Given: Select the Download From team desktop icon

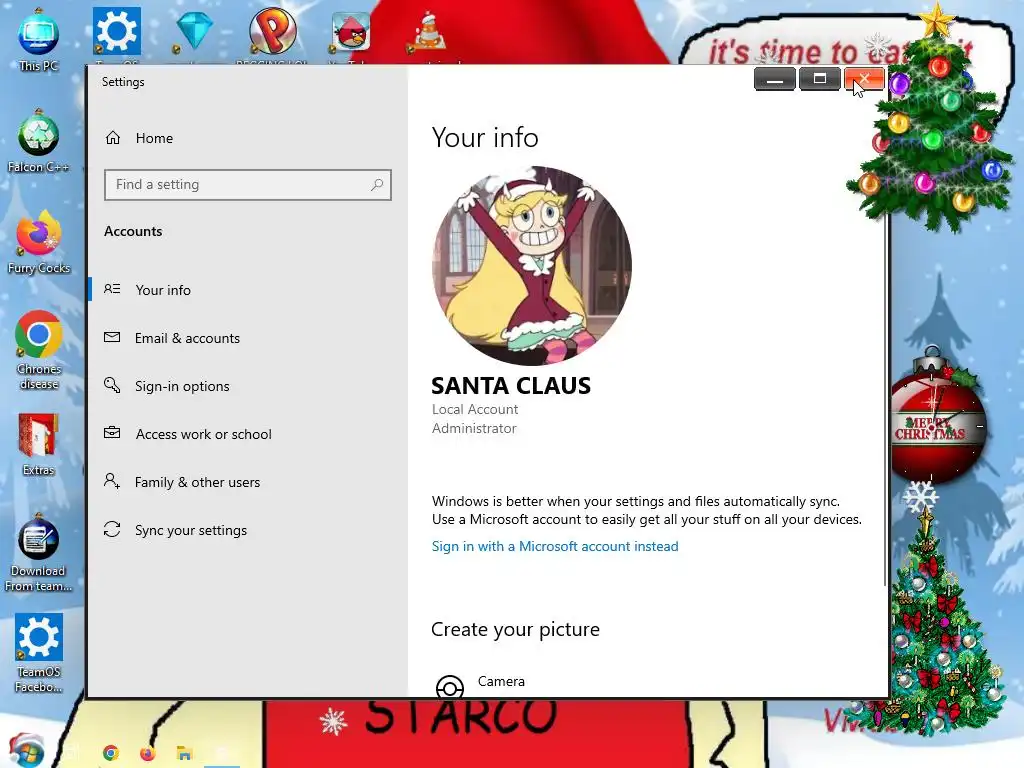Looking at the screenshot, I should [39, 554].
